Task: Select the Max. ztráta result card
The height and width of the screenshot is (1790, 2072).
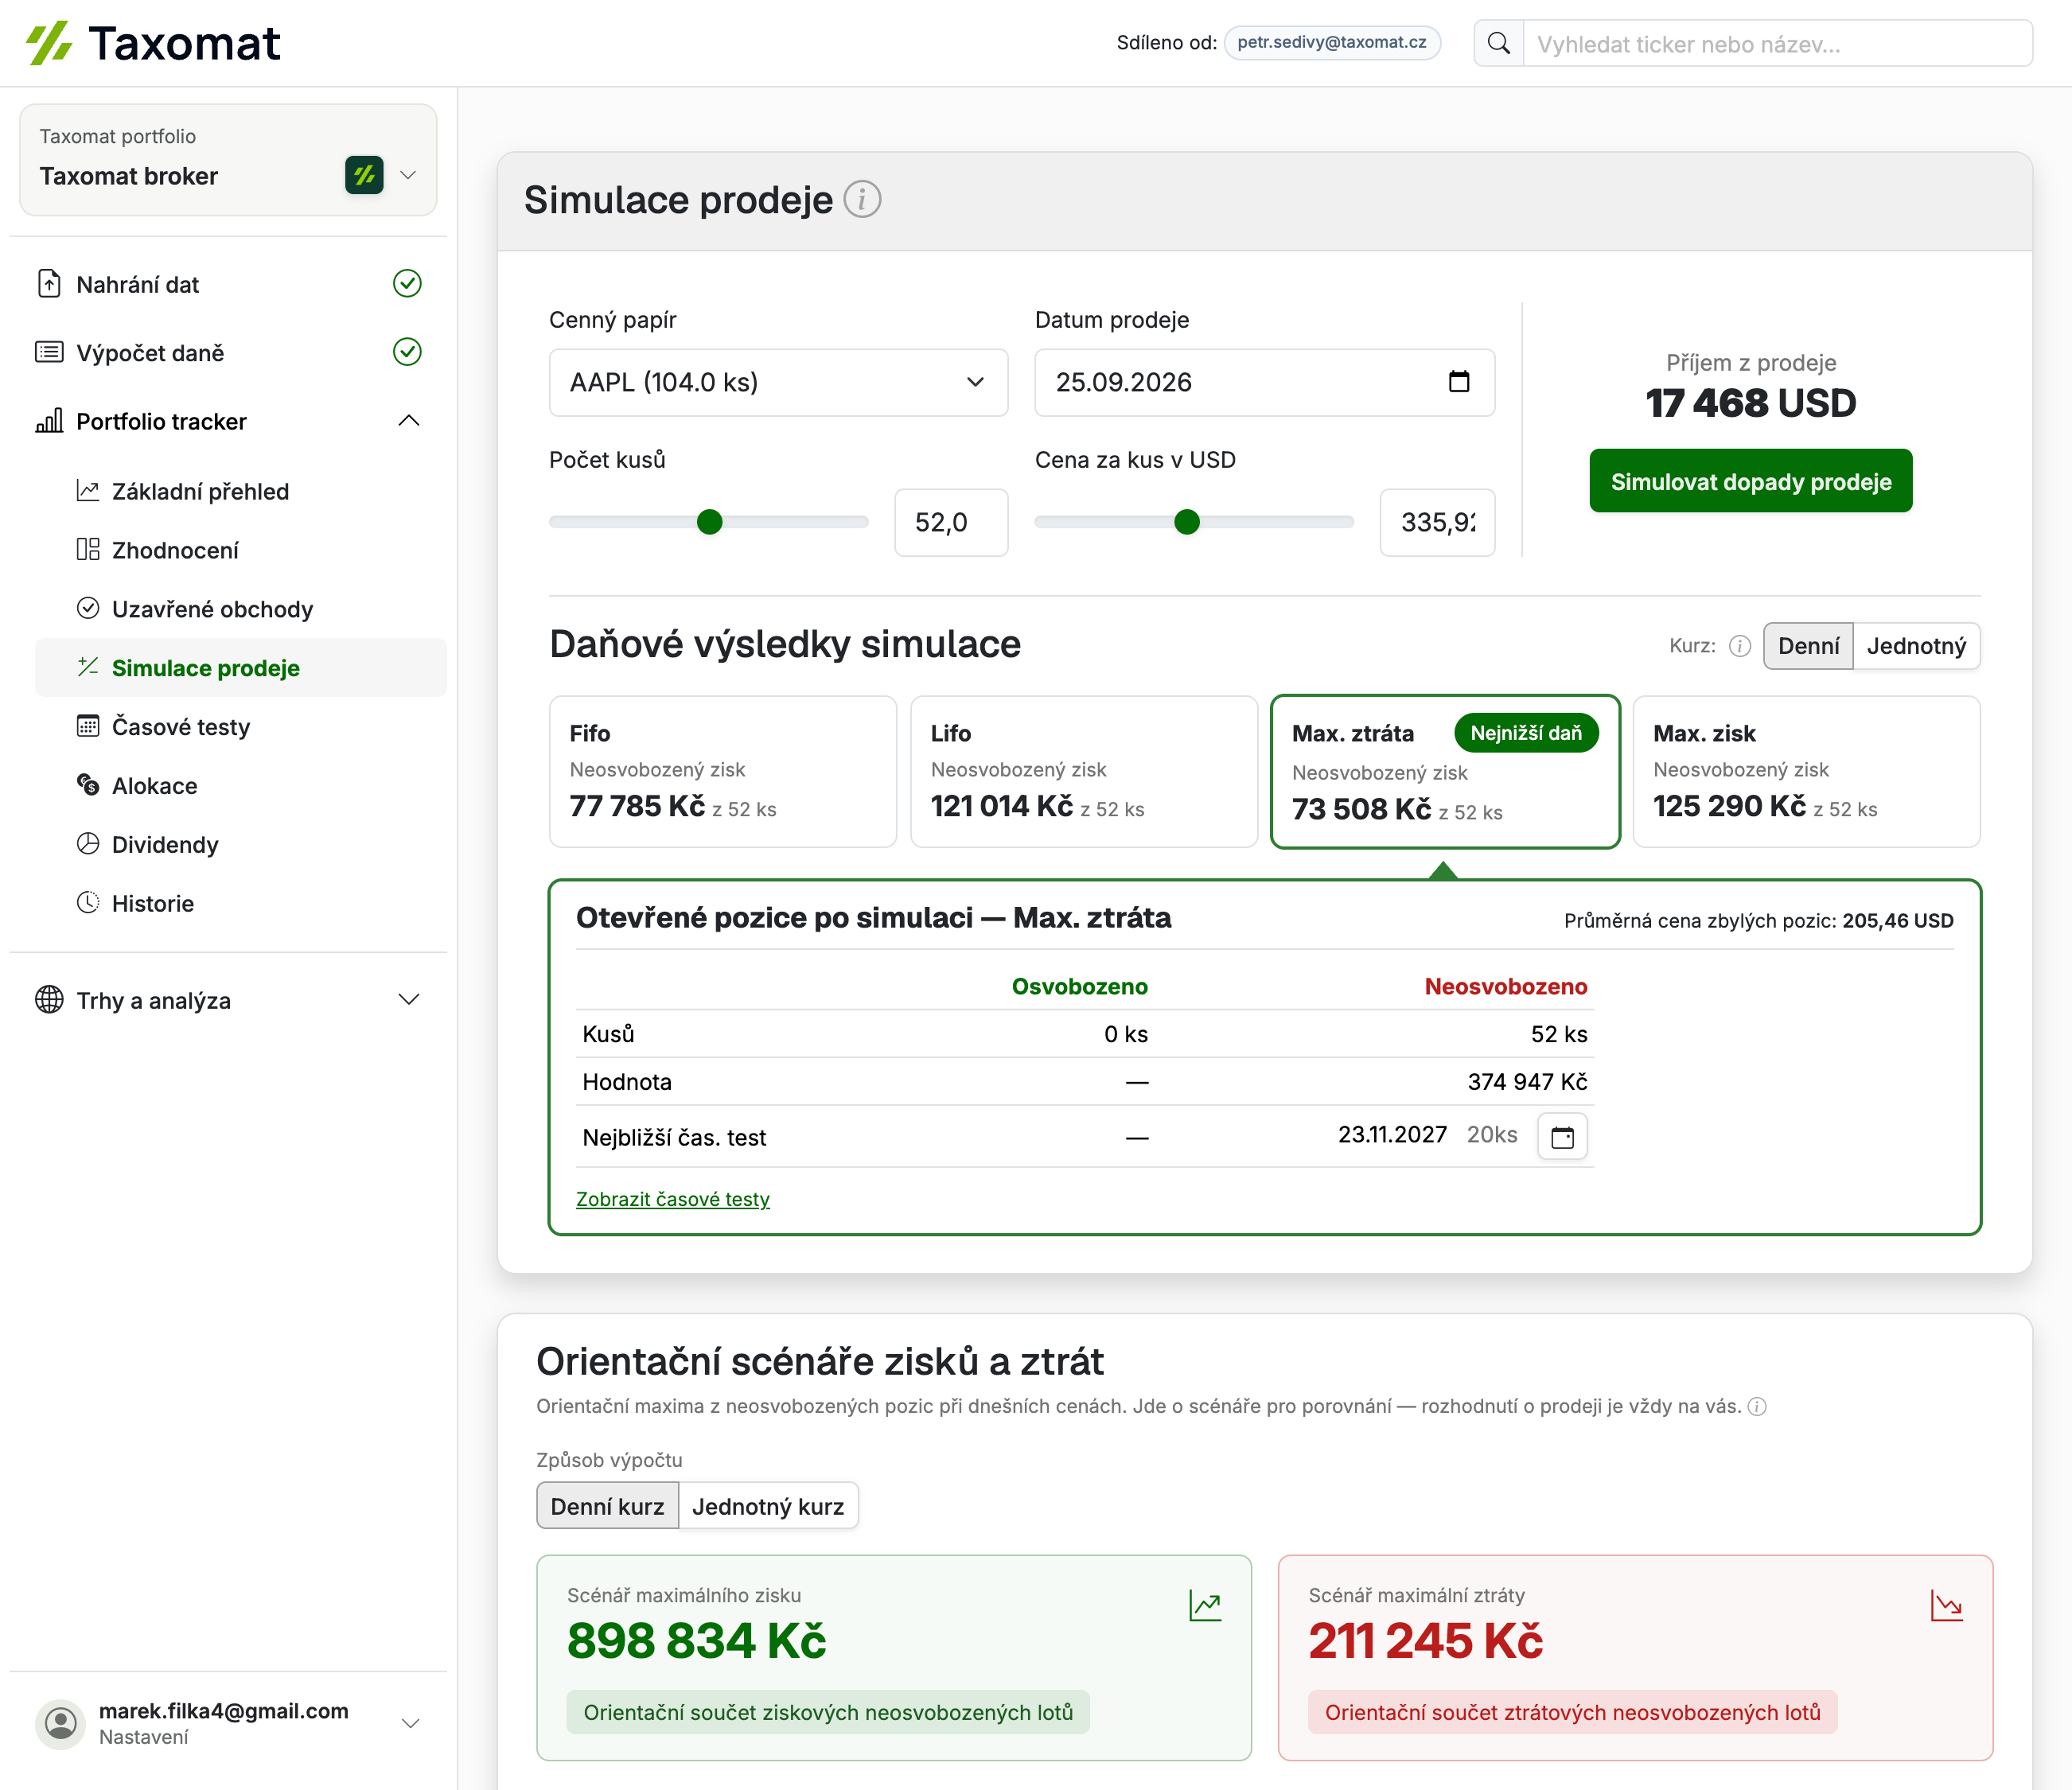Action: [x=1445, y=771]
